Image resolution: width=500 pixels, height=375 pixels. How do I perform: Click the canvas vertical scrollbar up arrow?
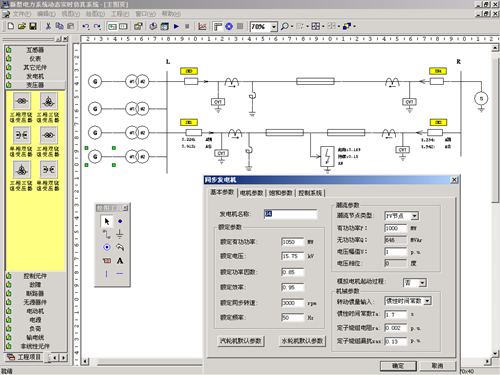click(x=495, y=48)
